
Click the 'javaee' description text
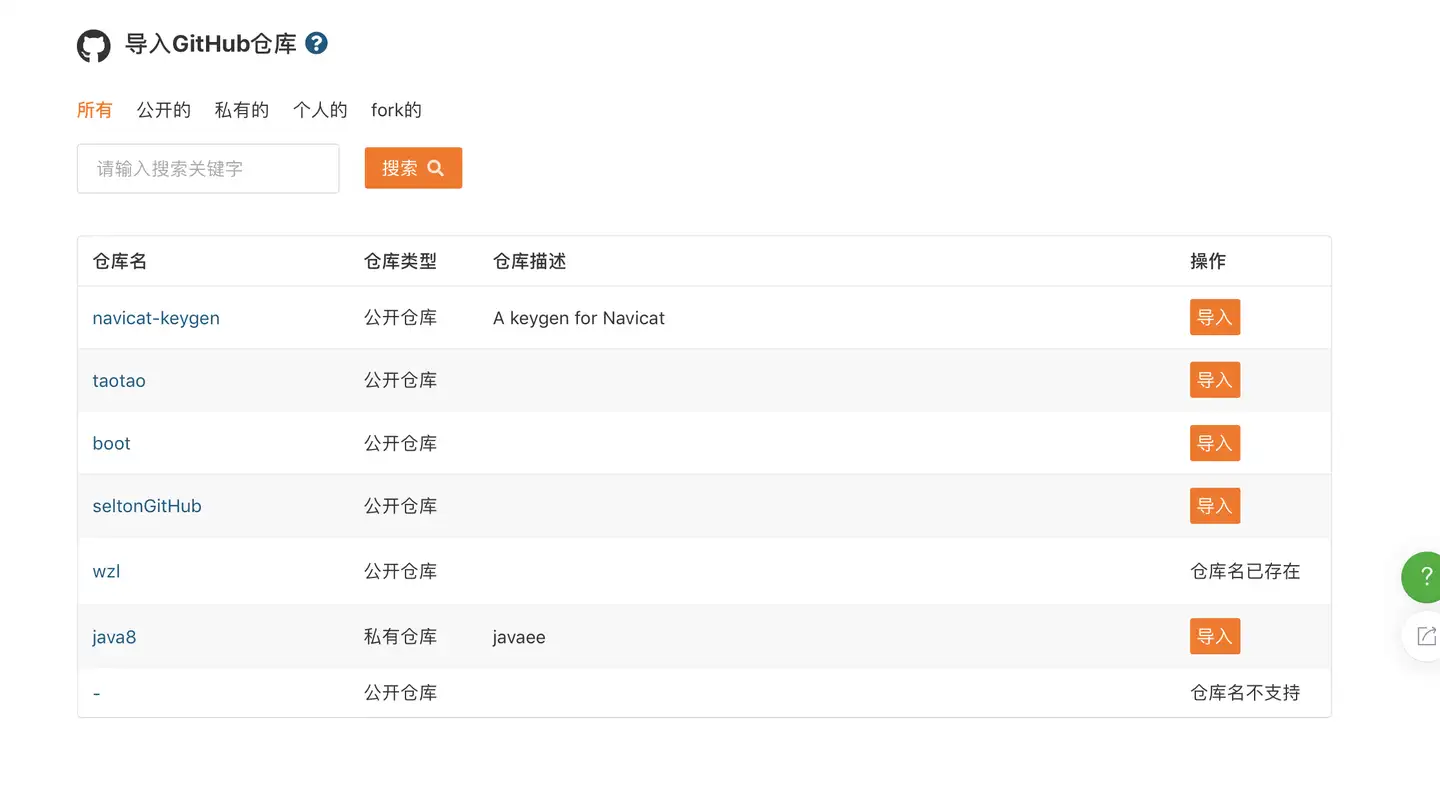[519, 637]
